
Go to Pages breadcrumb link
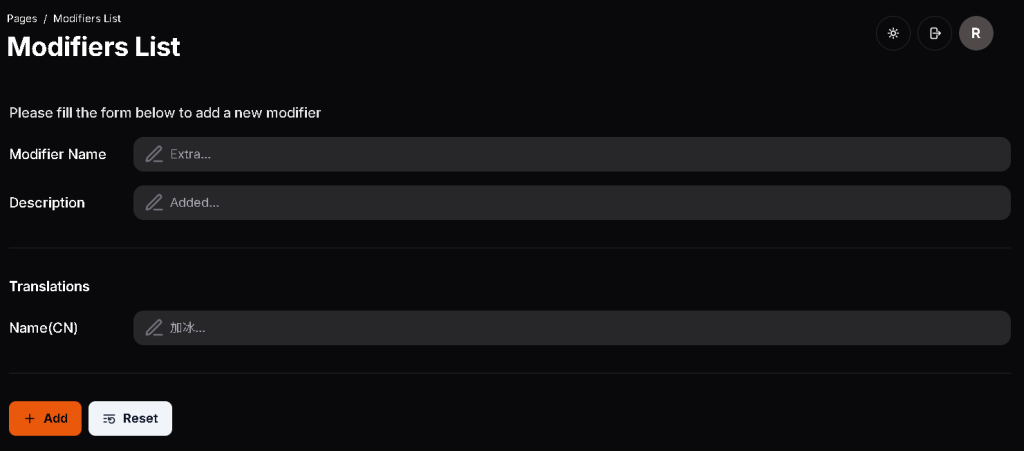click(22, 18)
